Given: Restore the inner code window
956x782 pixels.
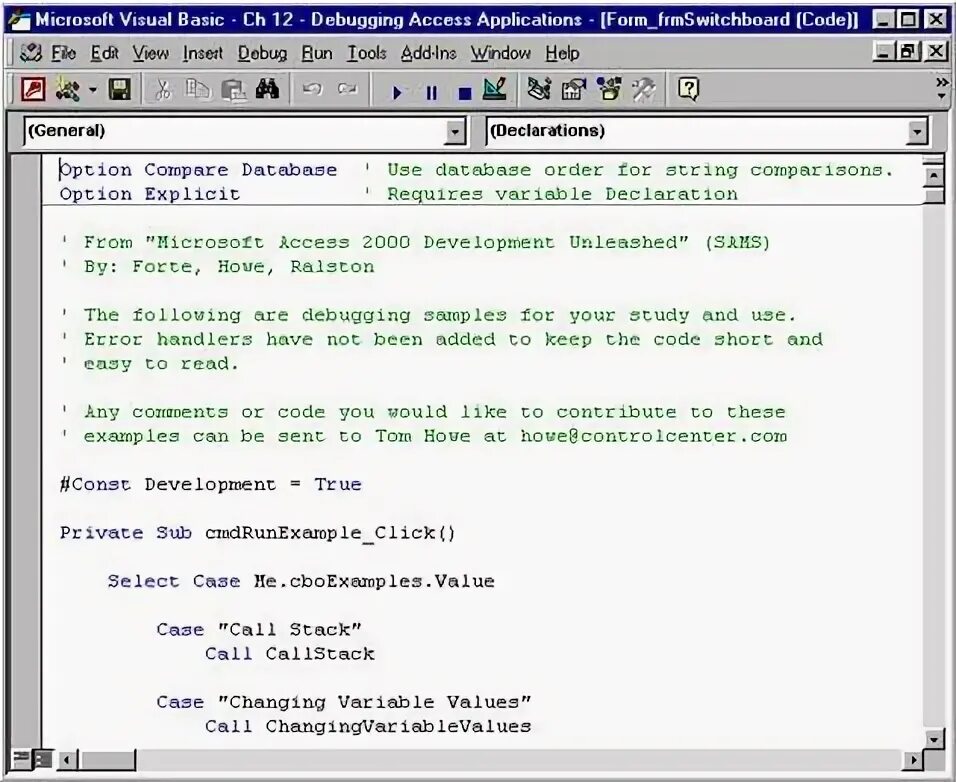Looking at the screenshot, I should [907, 51].
